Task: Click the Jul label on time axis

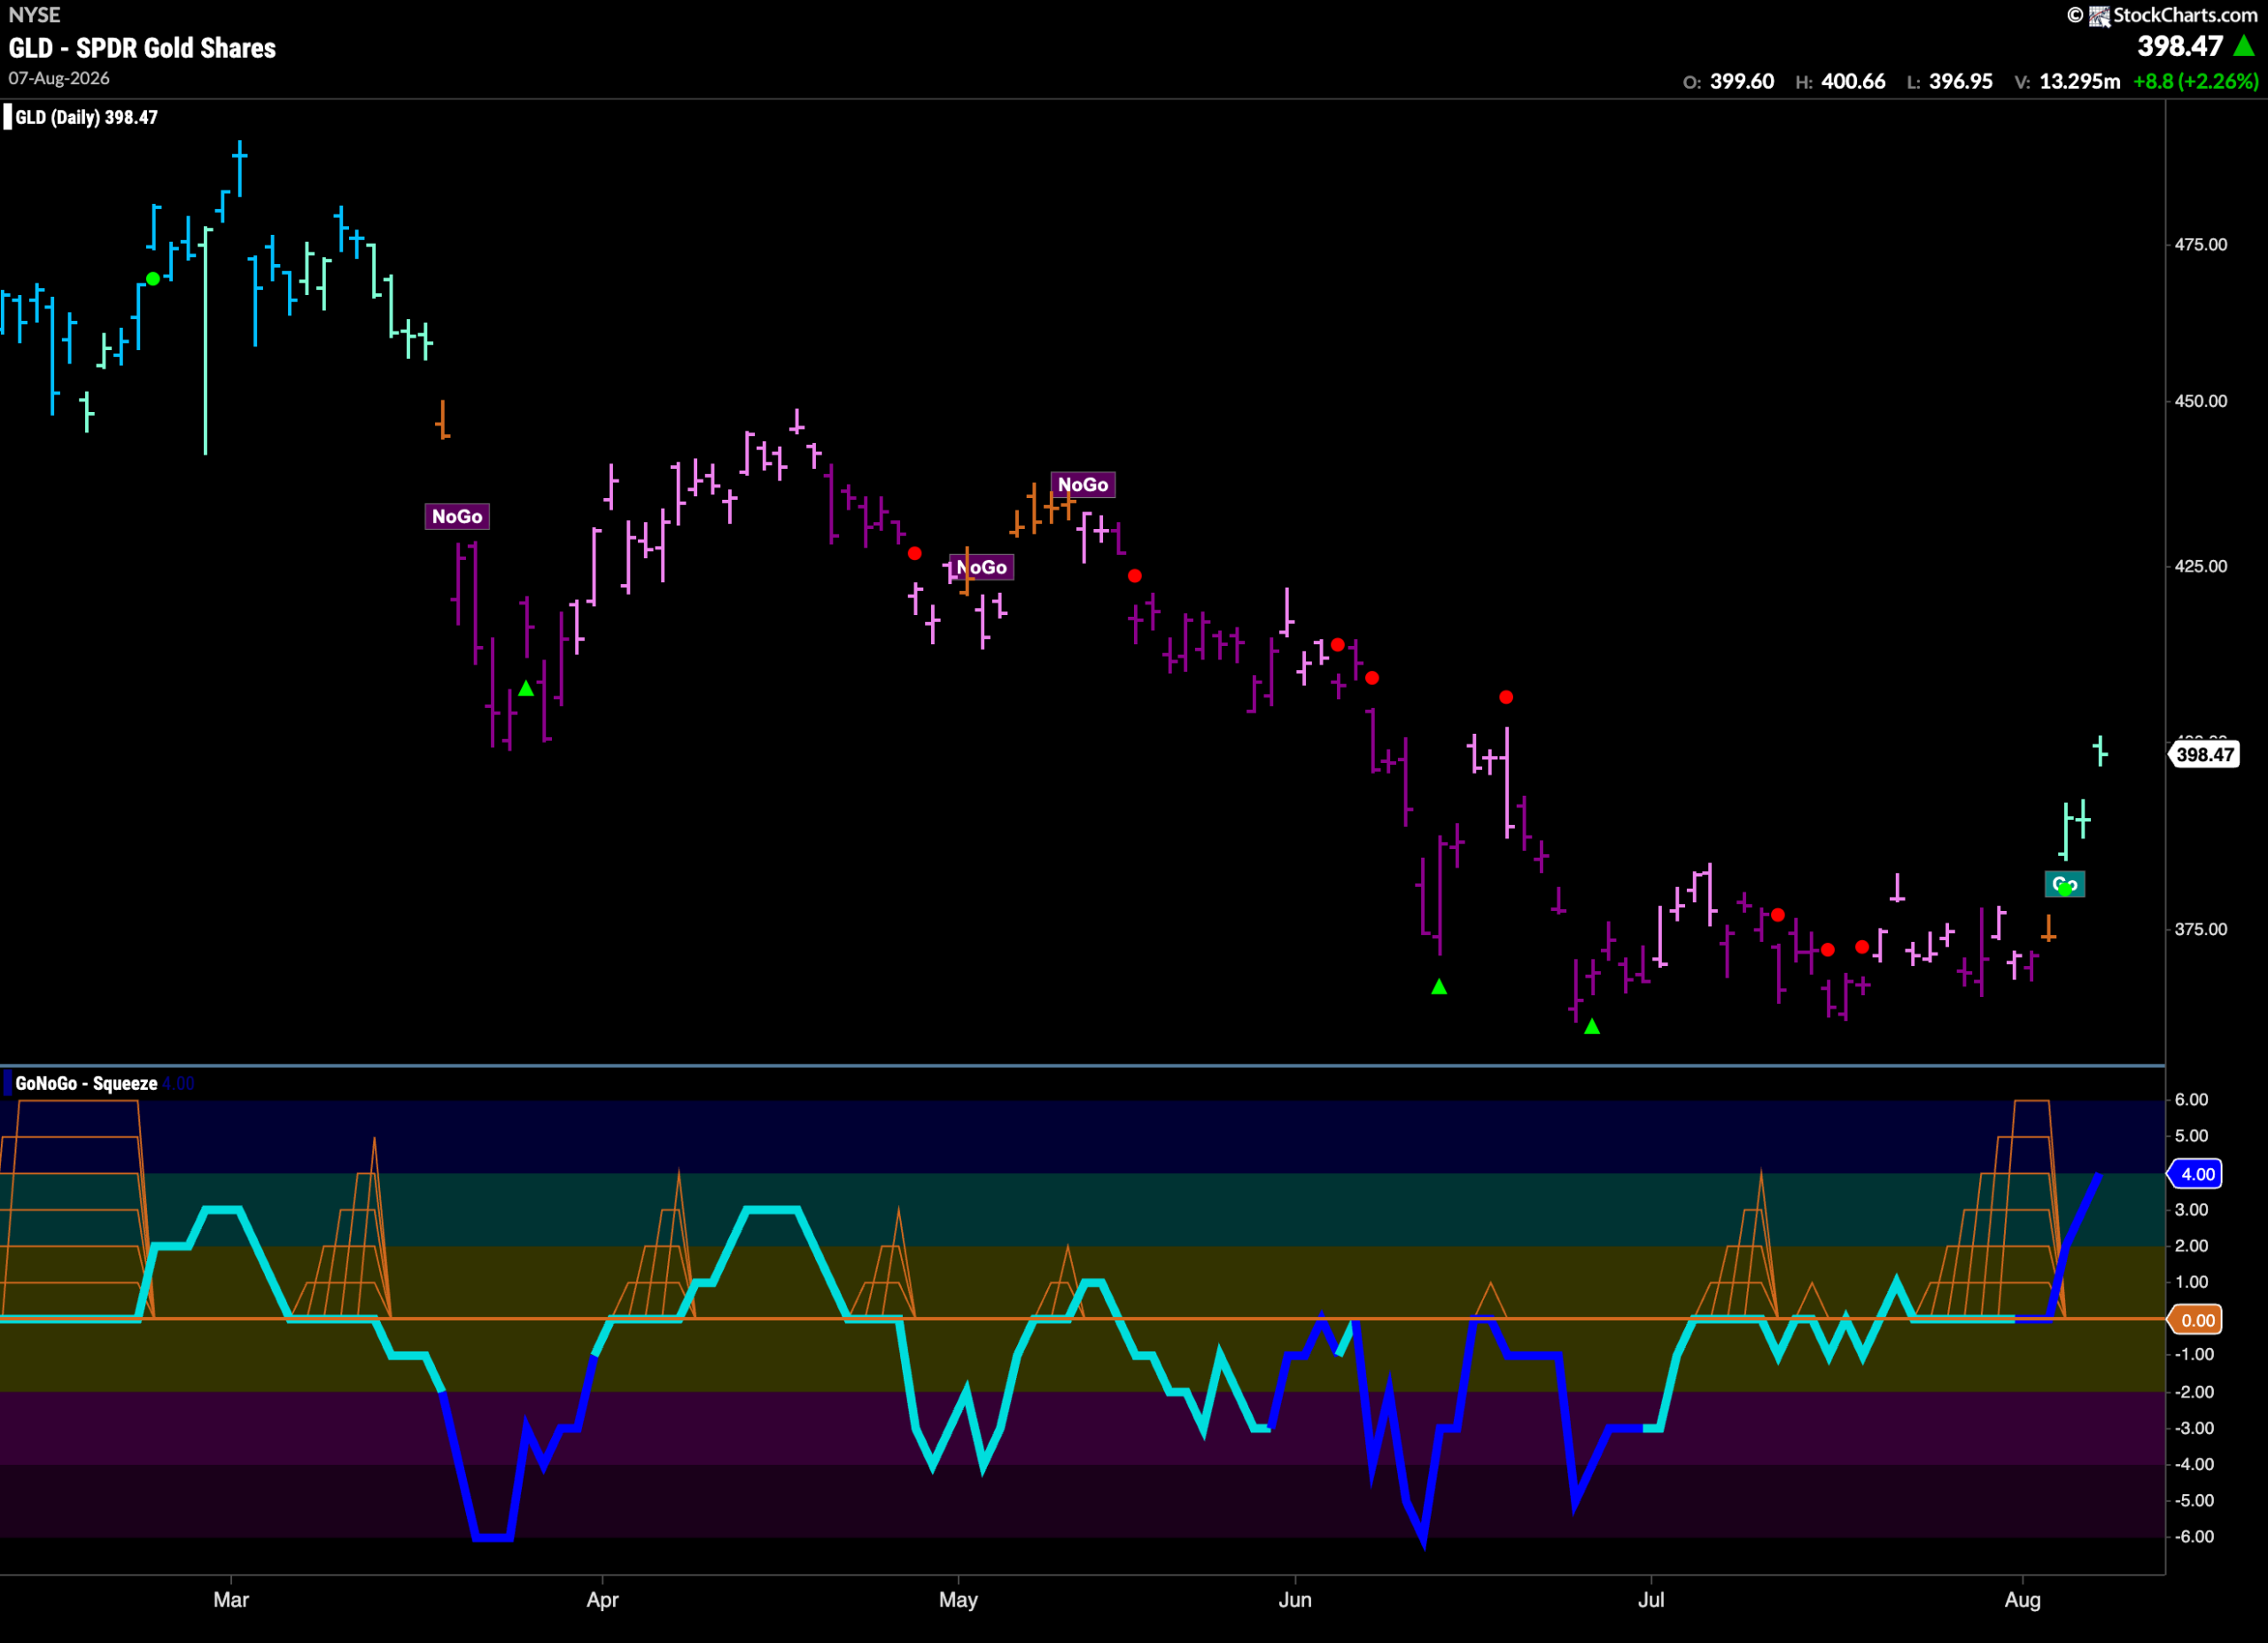Action: (x=1651, y=1599)
